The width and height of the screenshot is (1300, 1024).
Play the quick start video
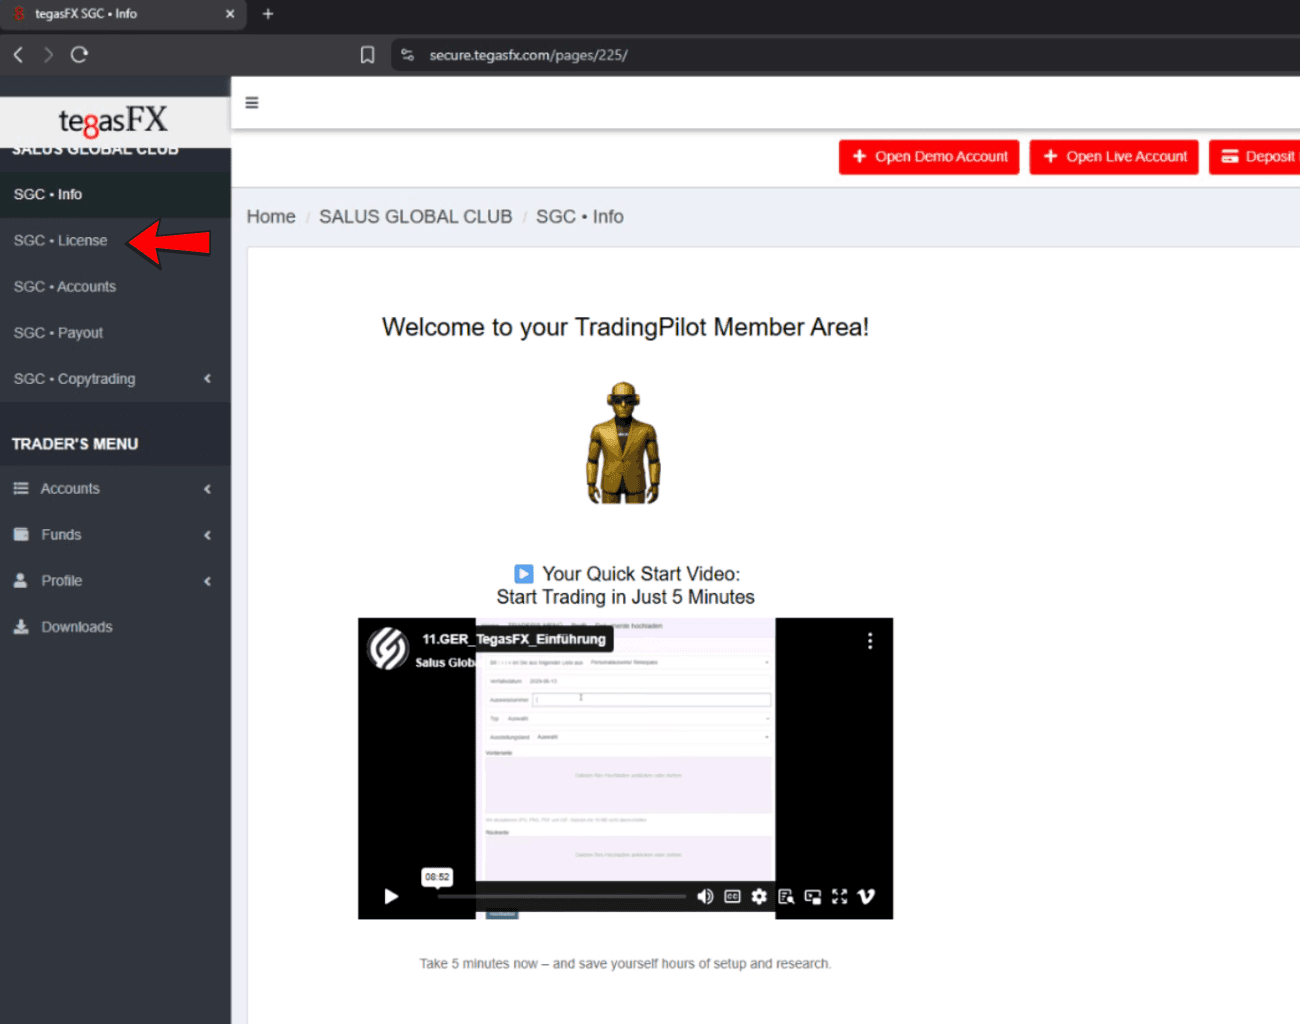click(x=391, y=896)
